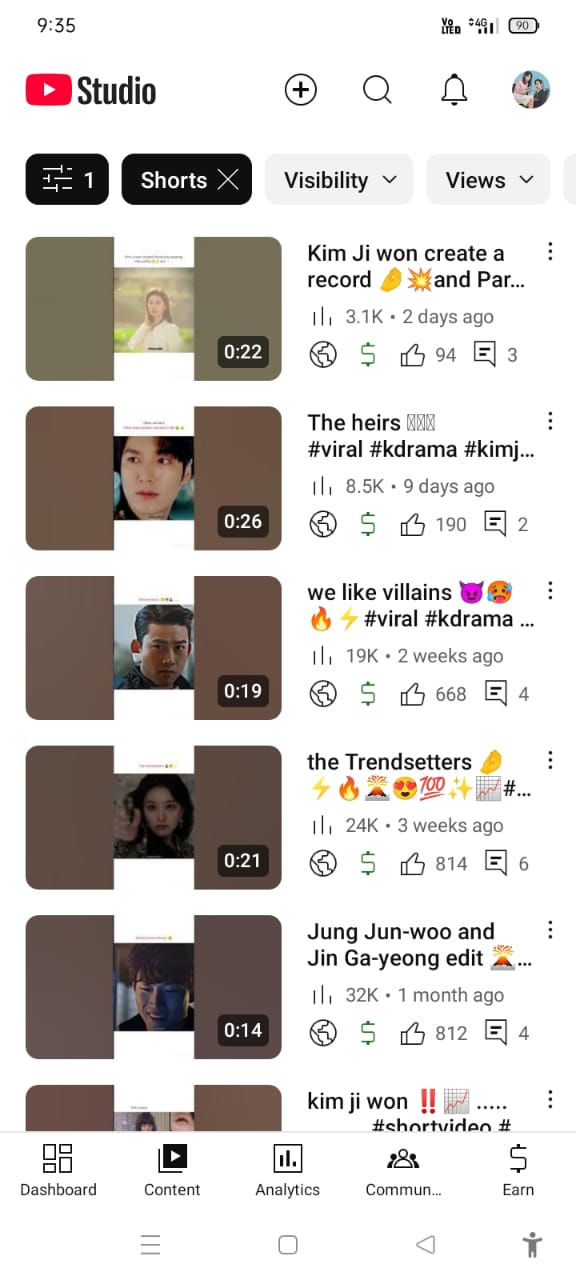Expand the Views filter dropdown
Viewport: 576px width, 1280px height.
[488, 180]
